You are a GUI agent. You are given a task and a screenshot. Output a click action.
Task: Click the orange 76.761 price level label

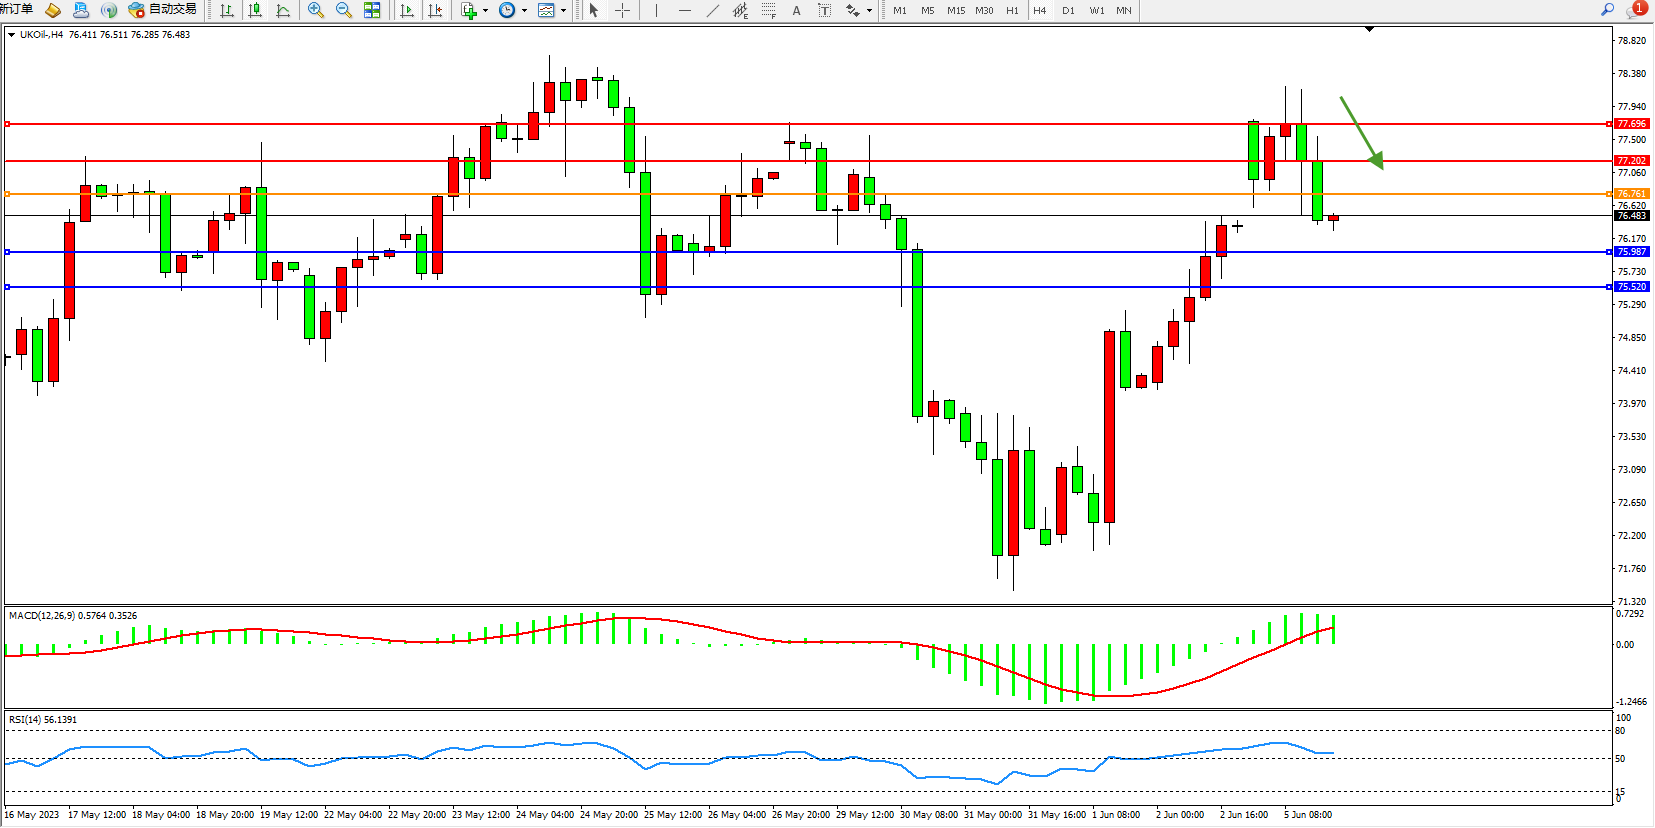tap(1631, 194)
